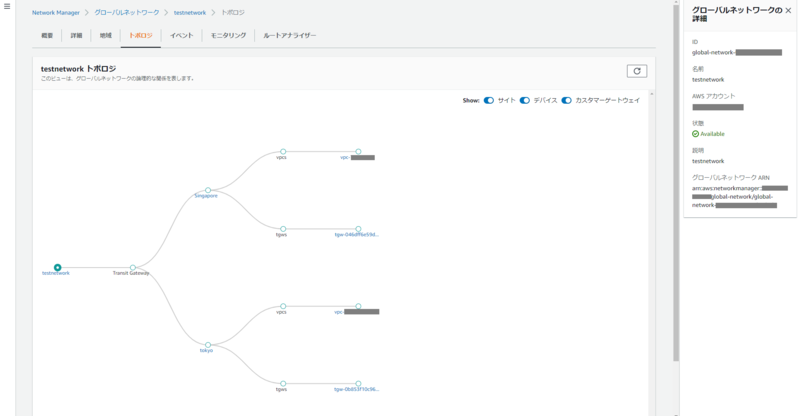Image resolution: width=800 pixels, height=416 pixels.
Task: Click the グローバルネットワーク ARN label
Action: point(731,178)
